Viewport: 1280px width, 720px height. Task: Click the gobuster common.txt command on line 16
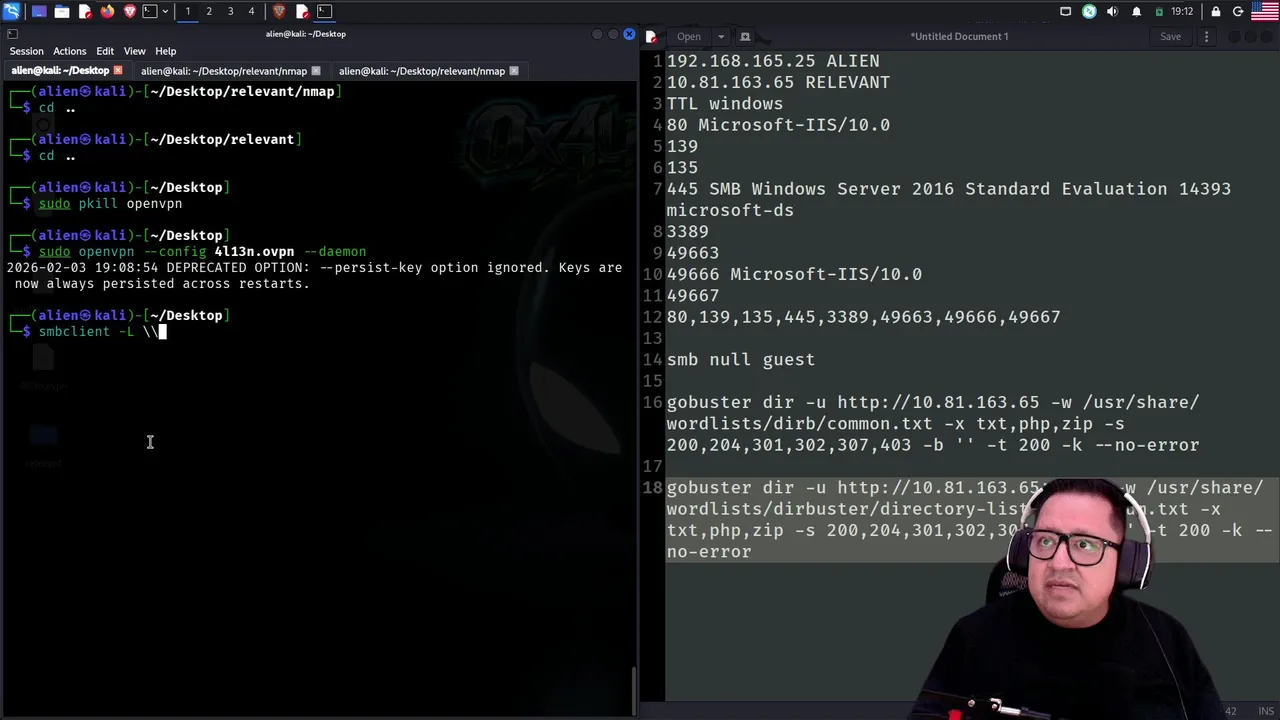tap(933, 424)
